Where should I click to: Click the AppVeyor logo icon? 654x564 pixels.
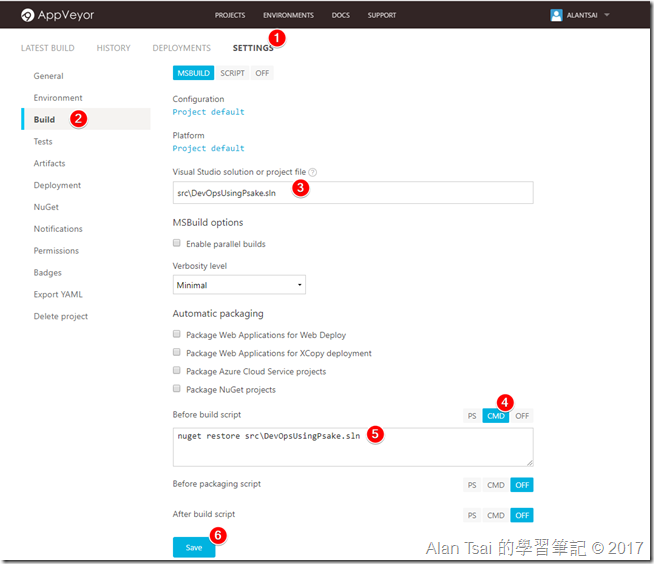(27, 15)
